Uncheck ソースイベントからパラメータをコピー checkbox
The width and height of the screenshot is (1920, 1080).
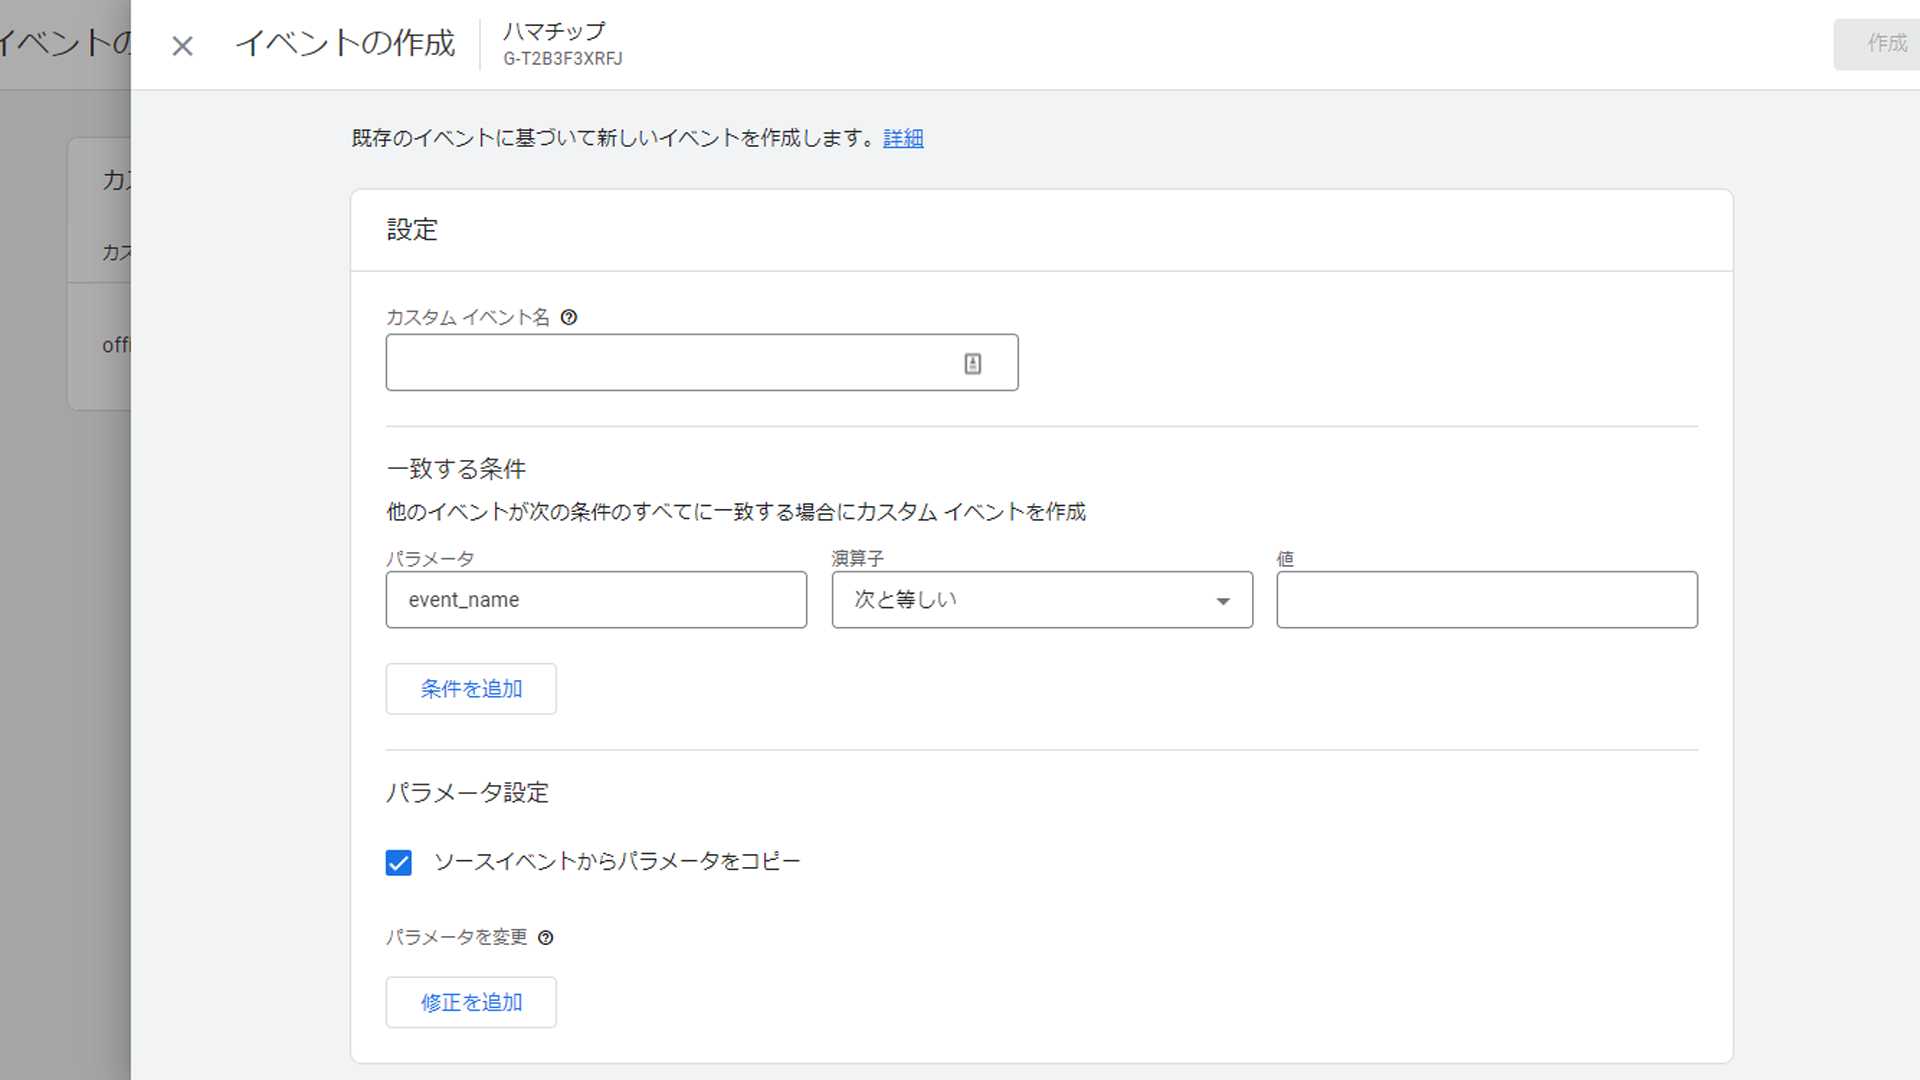click(399, 862)
